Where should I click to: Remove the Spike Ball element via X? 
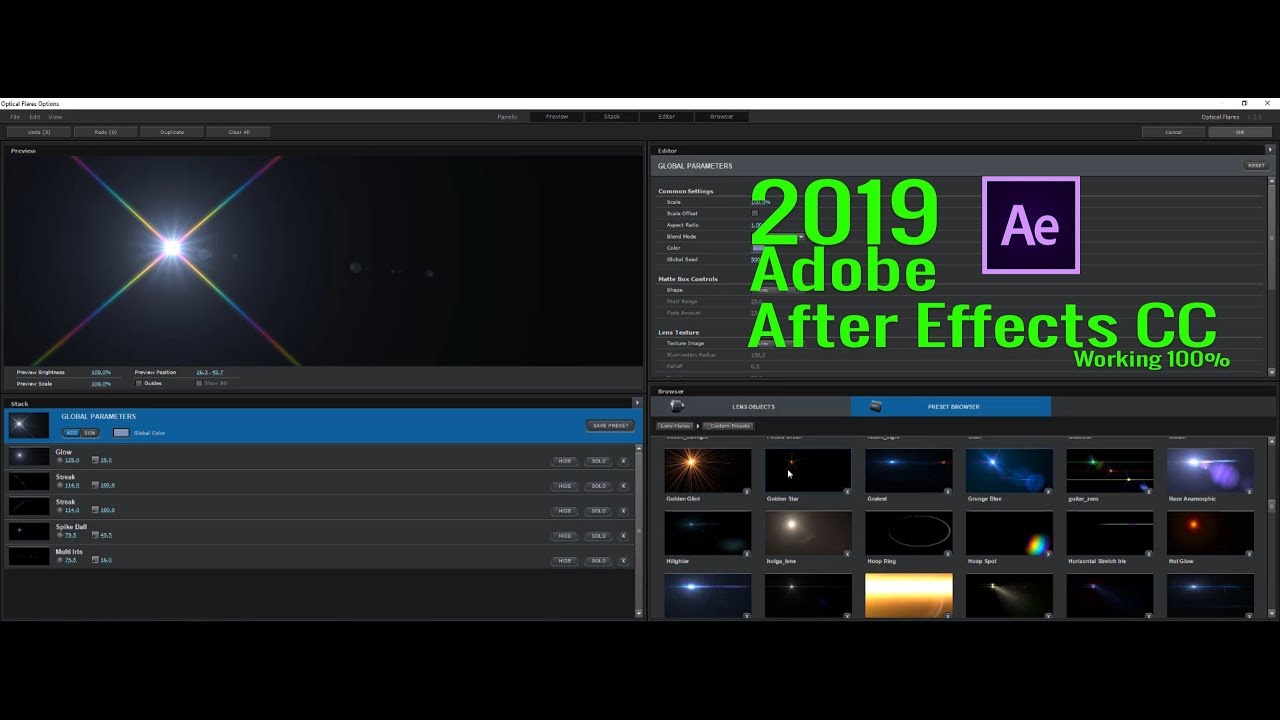coord(623,536)
